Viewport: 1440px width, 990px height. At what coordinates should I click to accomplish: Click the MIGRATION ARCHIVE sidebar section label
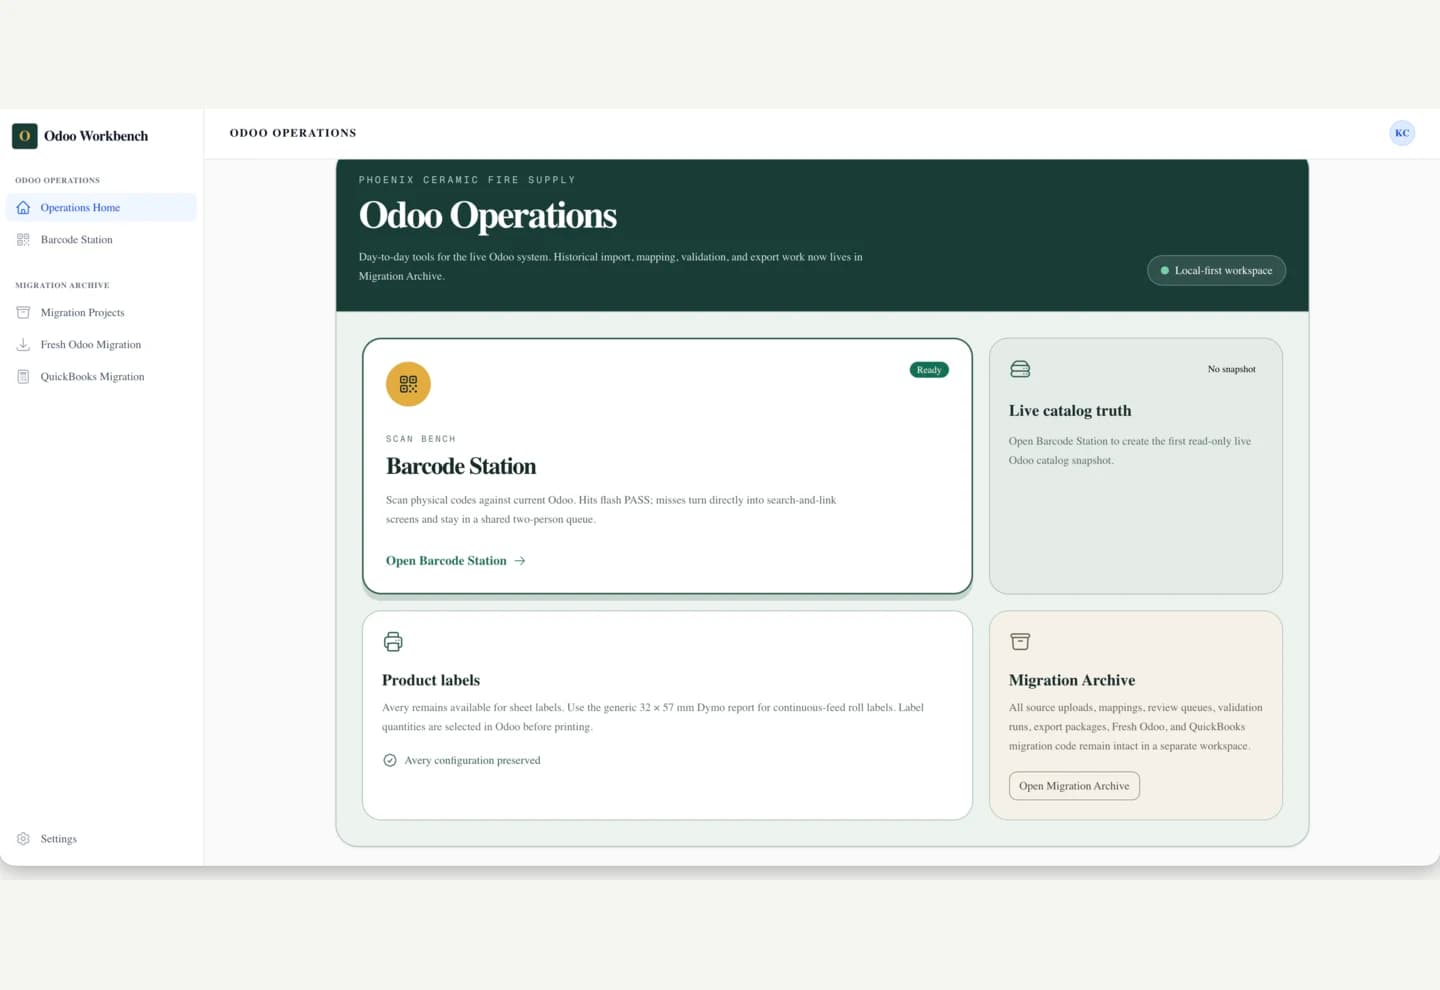(x=62, y=286)
